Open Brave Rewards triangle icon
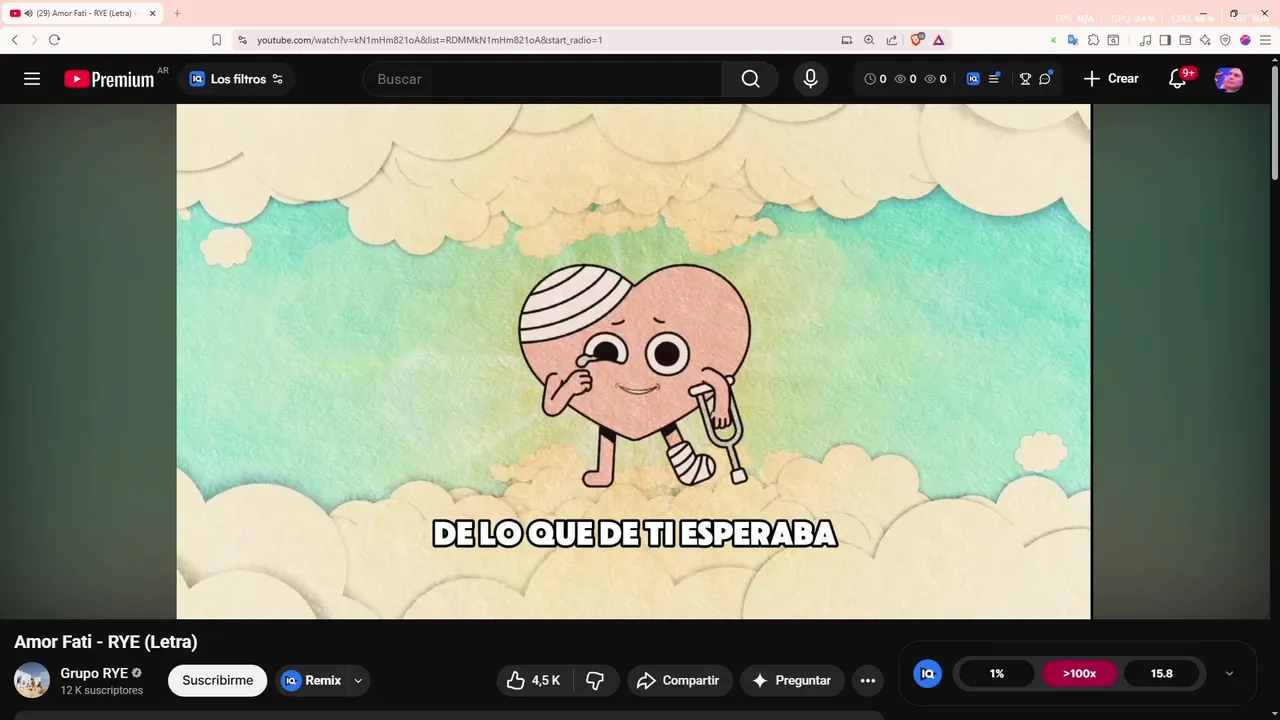Viewport: 1280px width, 720px height. coord(938,40)
